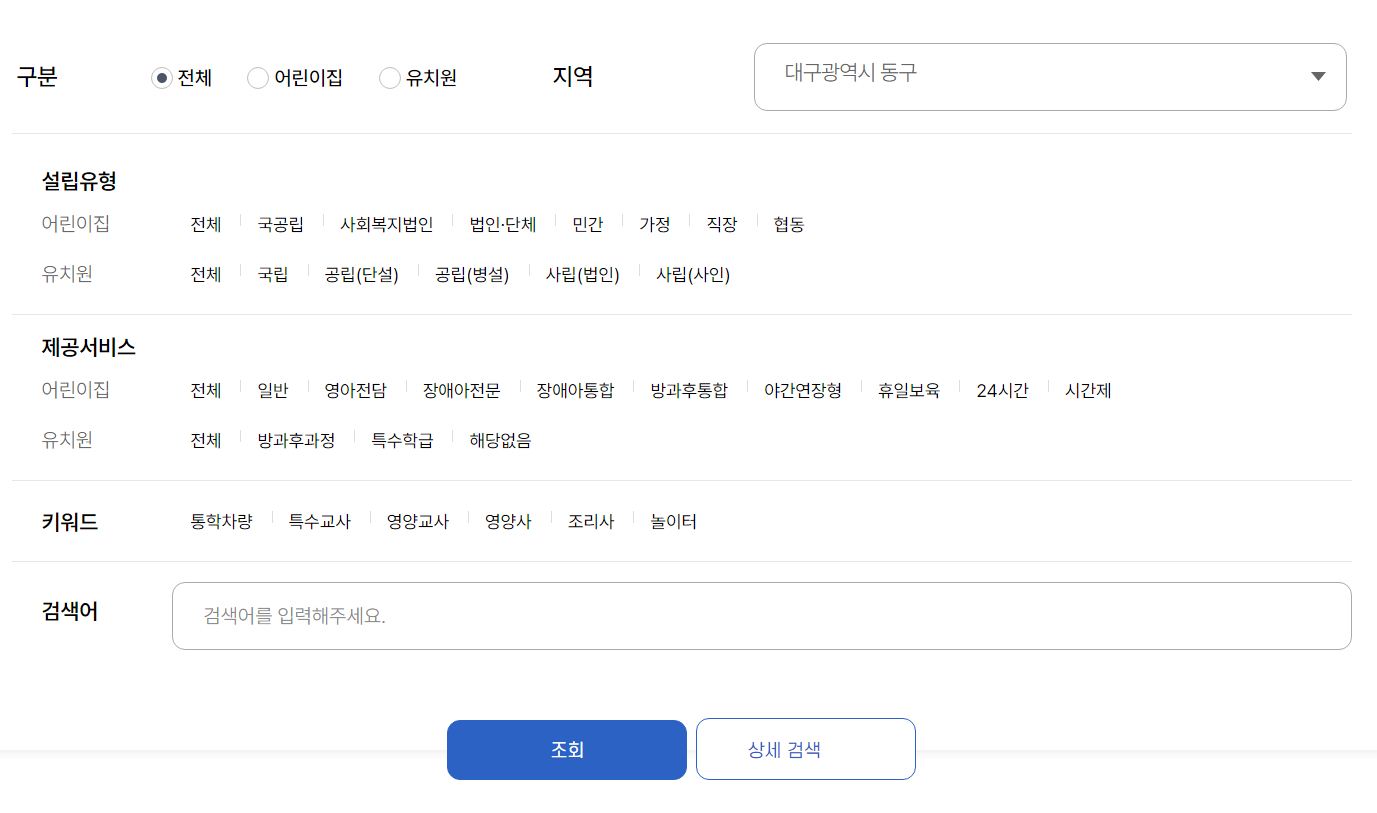Choose 시간제 service option
This screenshot has height=813, width=1377.
[1088, 390]
